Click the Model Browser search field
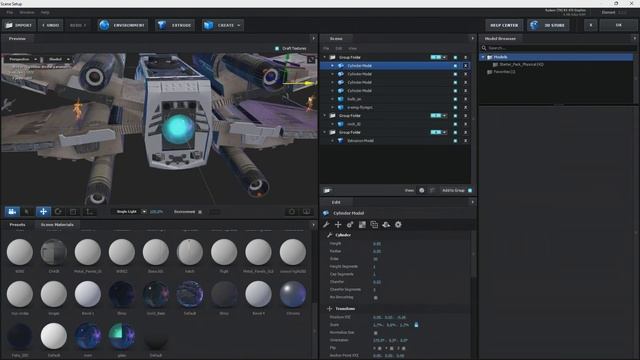 558,48
